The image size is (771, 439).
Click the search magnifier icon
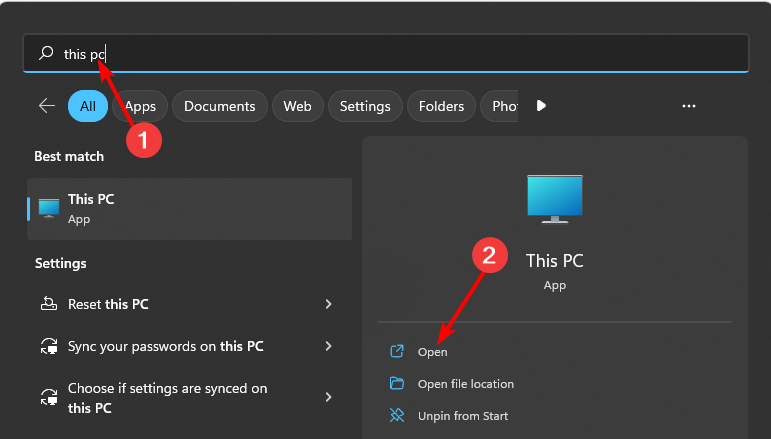[x=46, y=53]
